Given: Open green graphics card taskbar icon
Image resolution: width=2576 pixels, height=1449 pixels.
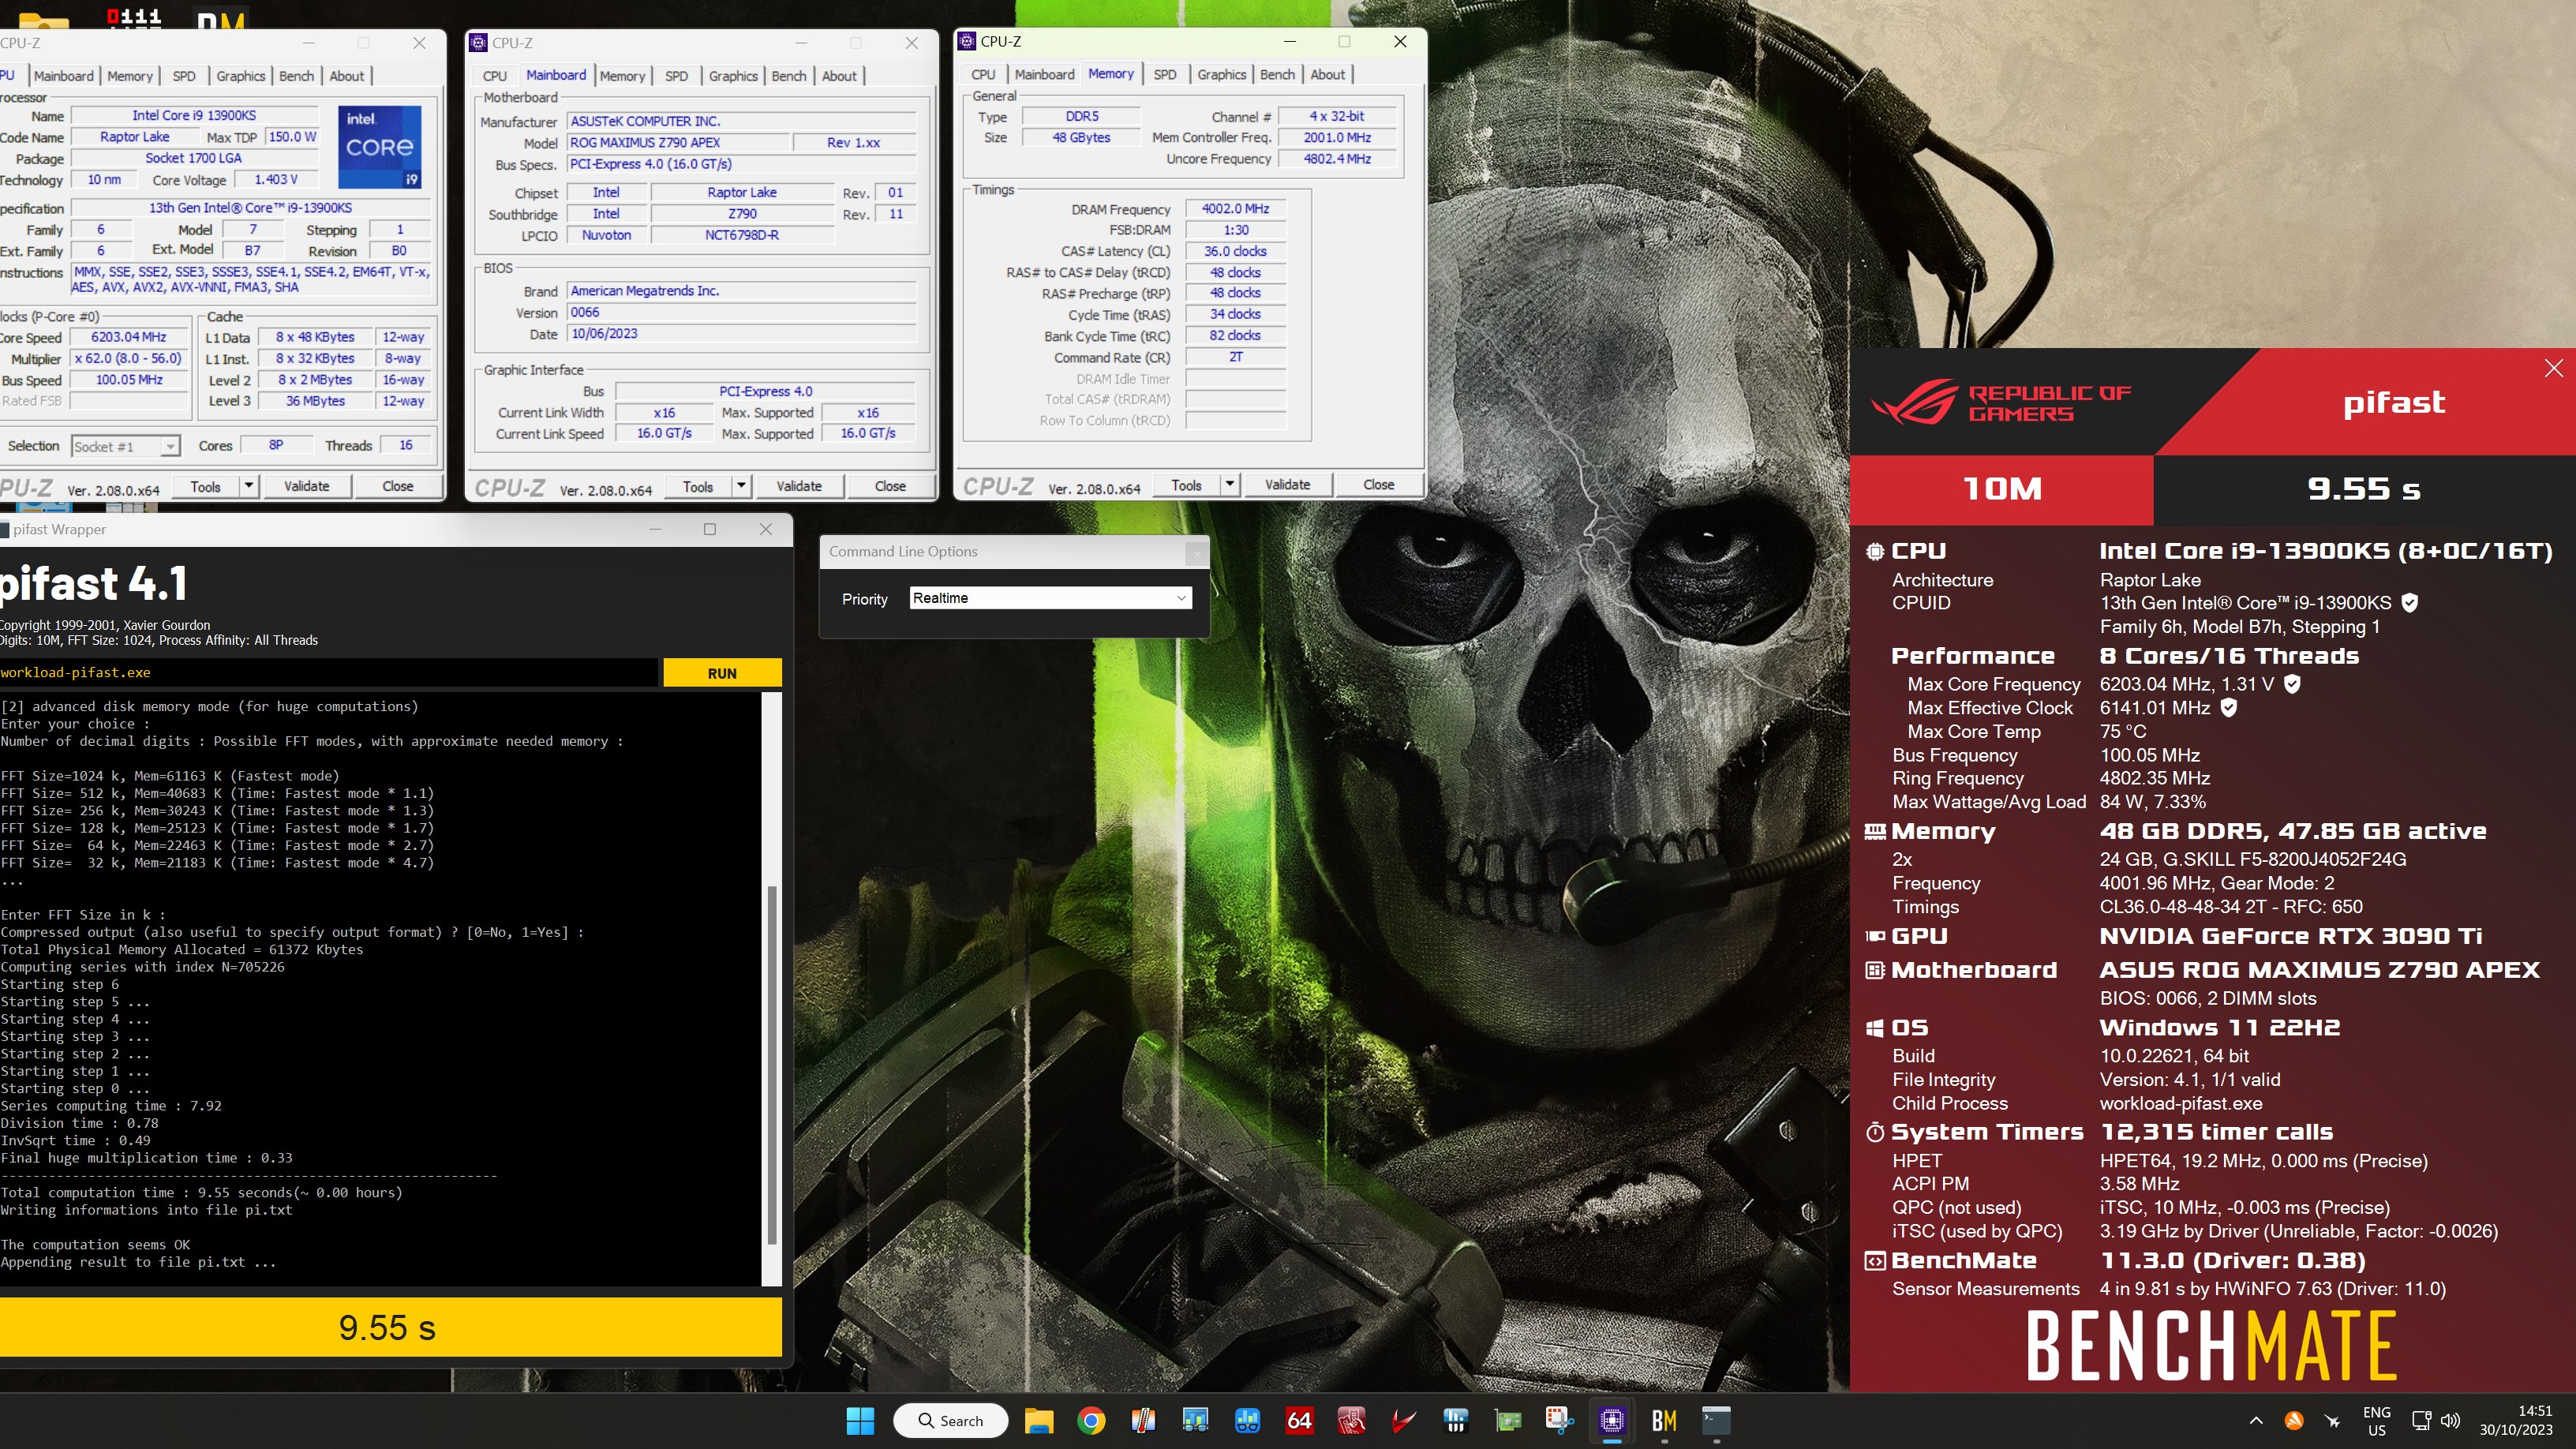Looking at the screenshot, I should [1507, 1420].
